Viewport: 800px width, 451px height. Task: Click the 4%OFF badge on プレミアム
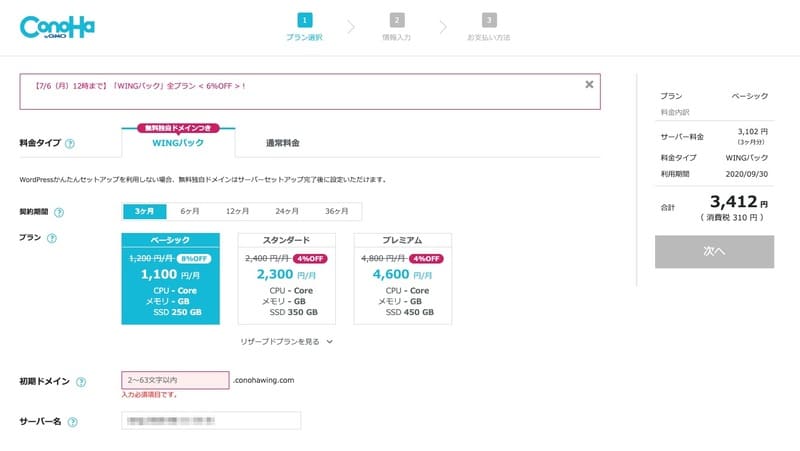[426, 259]
